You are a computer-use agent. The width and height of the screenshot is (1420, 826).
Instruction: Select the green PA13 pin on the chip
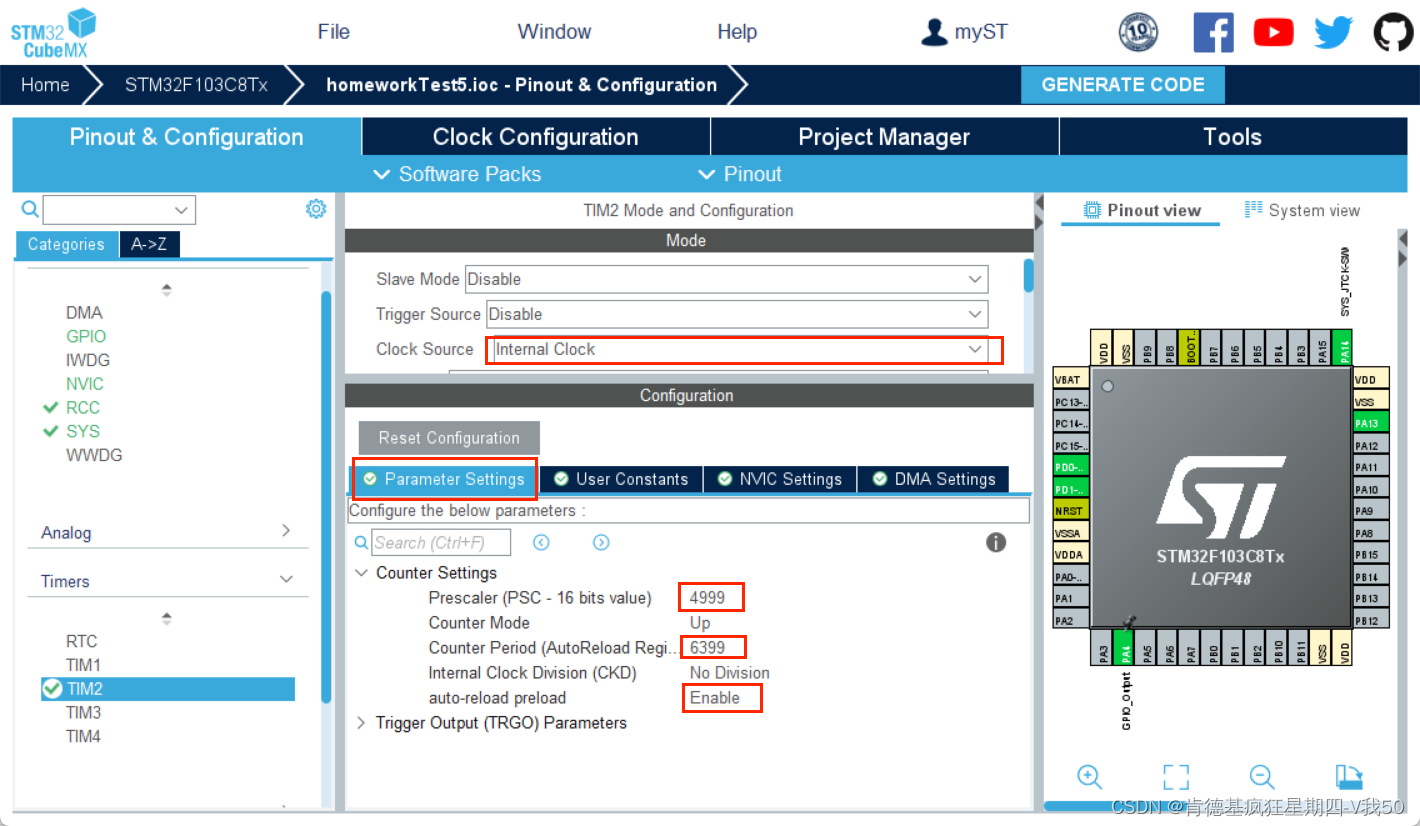coord(1371,423)
